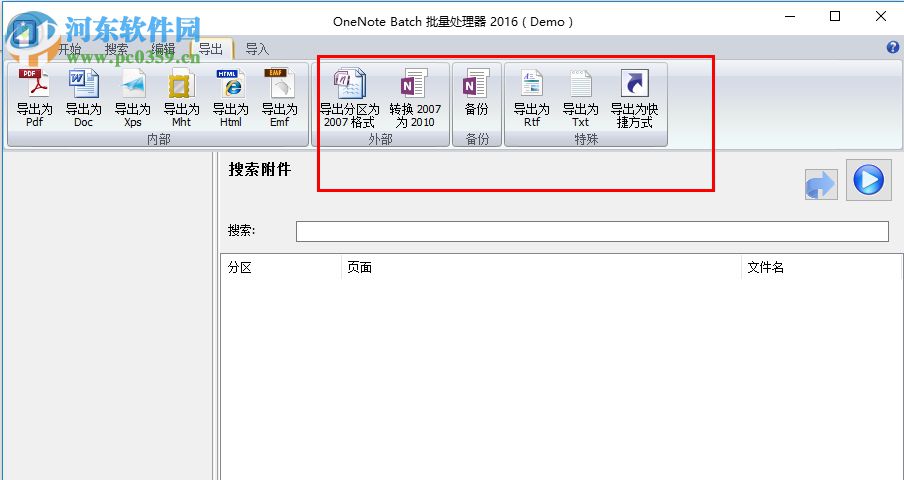Open the 导入 ribbon tab
This screenshot has height=480, width=904.
click(257, 49)
